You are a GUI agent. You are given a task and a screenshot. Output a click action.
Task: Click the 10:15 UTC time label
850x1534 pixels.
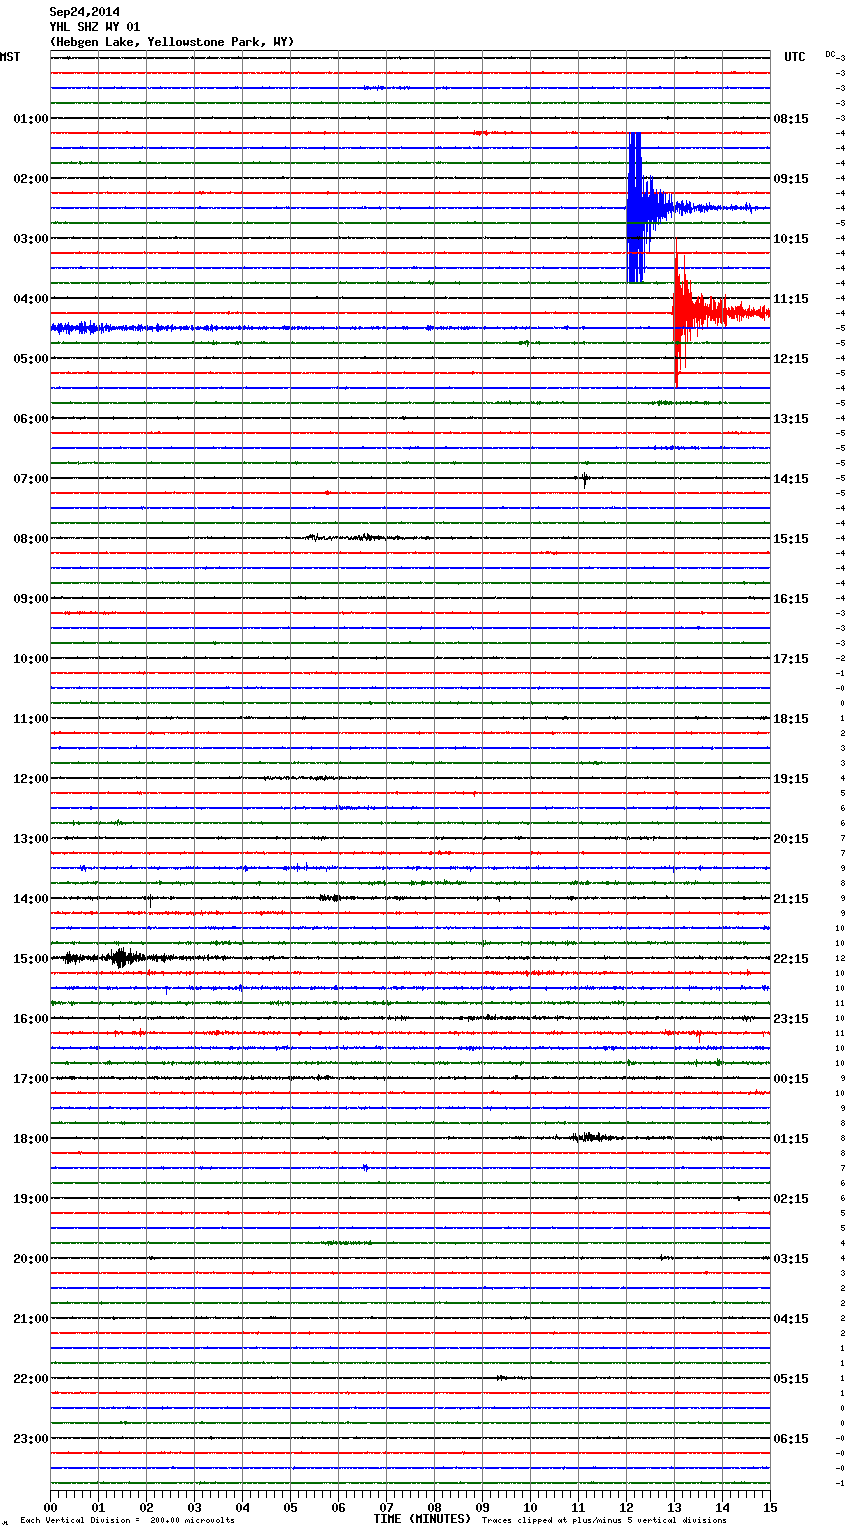coord(791,239)
